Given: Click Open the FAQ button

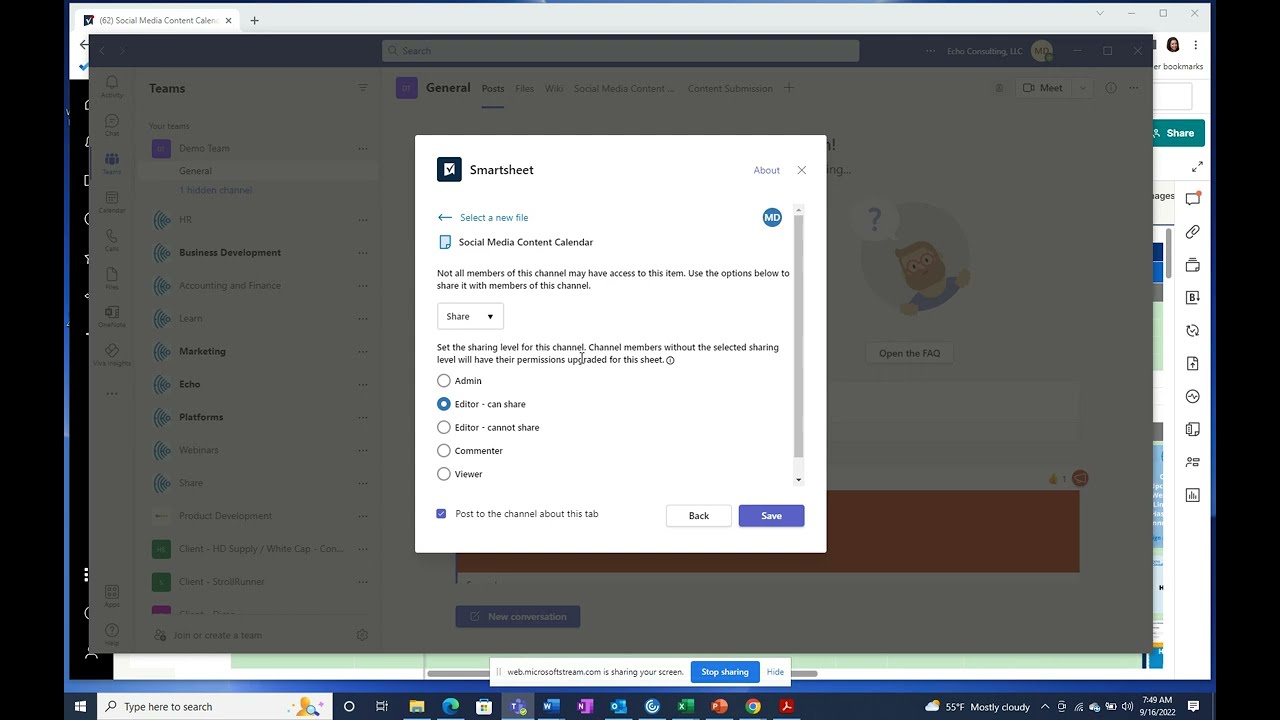Looking at the screenshot, I should (909, 353).
